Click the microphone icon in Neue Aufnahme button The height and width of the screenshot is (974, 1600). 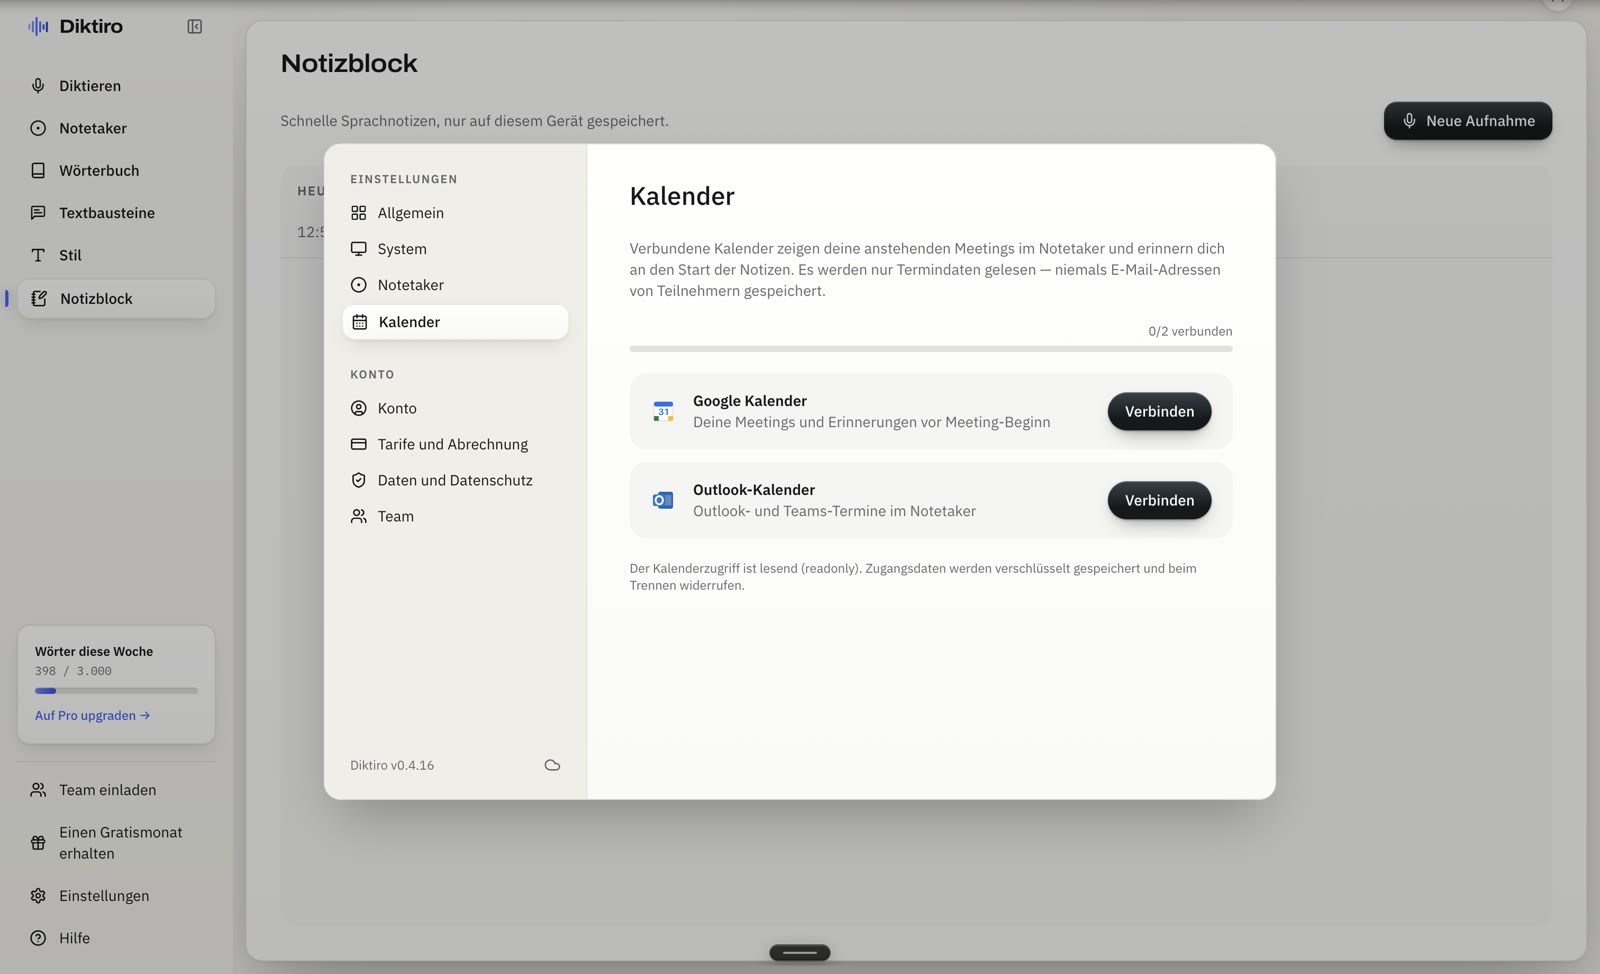(1409, 121)
